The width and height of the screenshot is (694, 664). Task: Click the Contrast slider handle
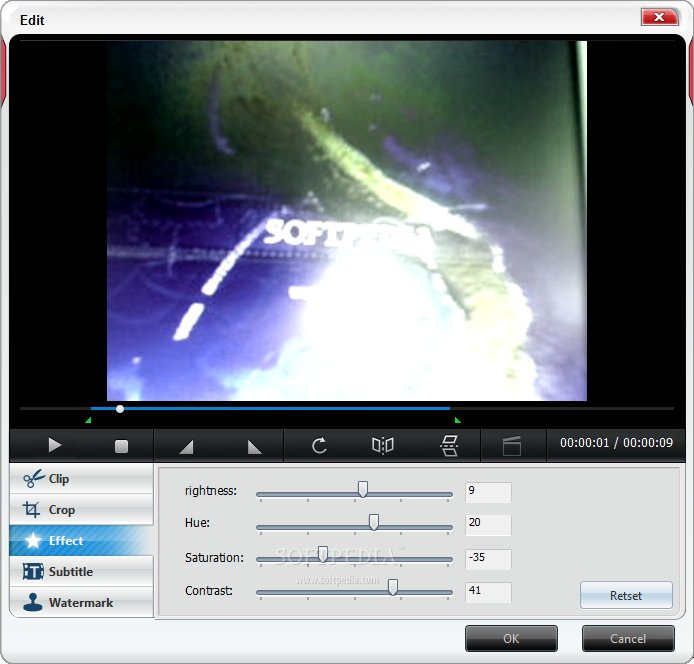pos(393,587)
